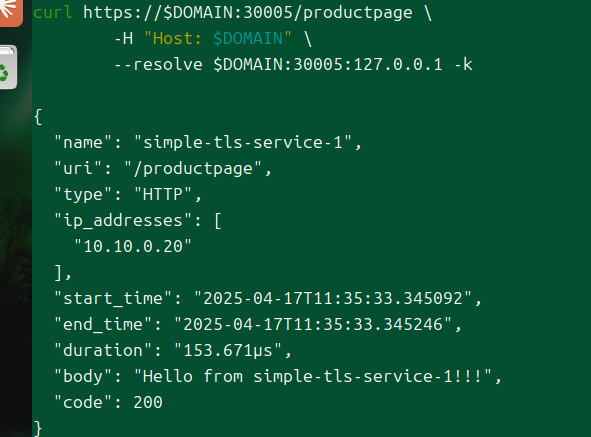This screenshot has width=591, height=437.
Task: Click the end_time timestamp value
Action: click(x=313, y=325)
